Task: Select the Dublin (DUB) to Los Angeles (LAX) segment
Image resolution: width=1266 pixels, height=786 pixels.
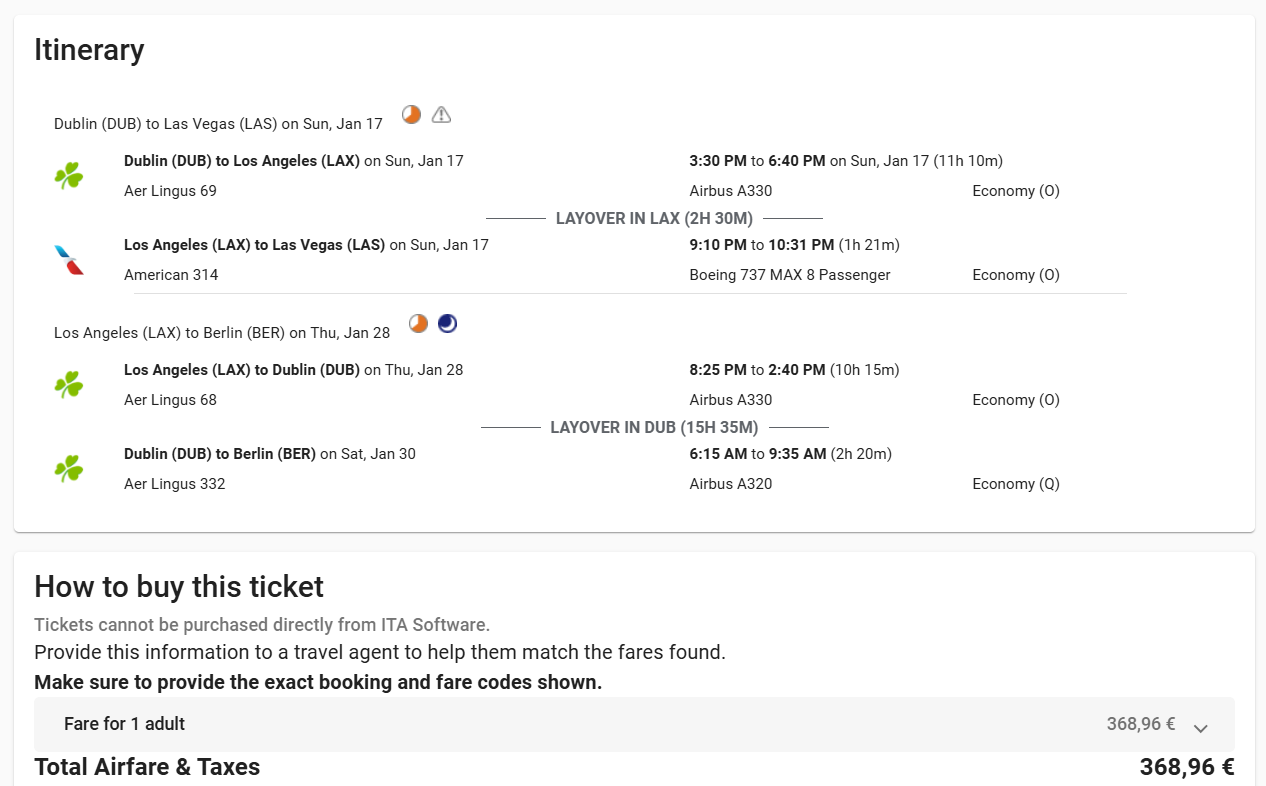Action: point(242,160)
